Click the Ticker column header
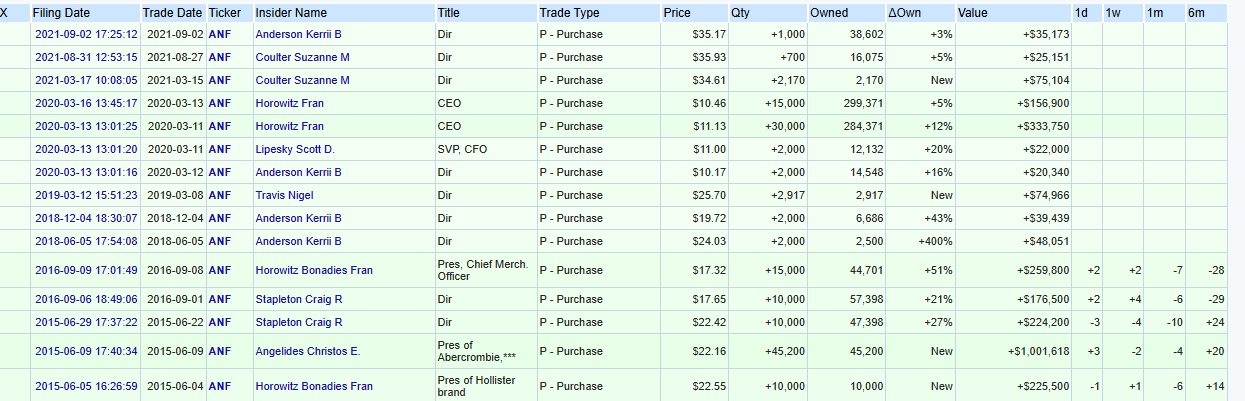This screenshot has width=1245, height=401. point(224,13)
